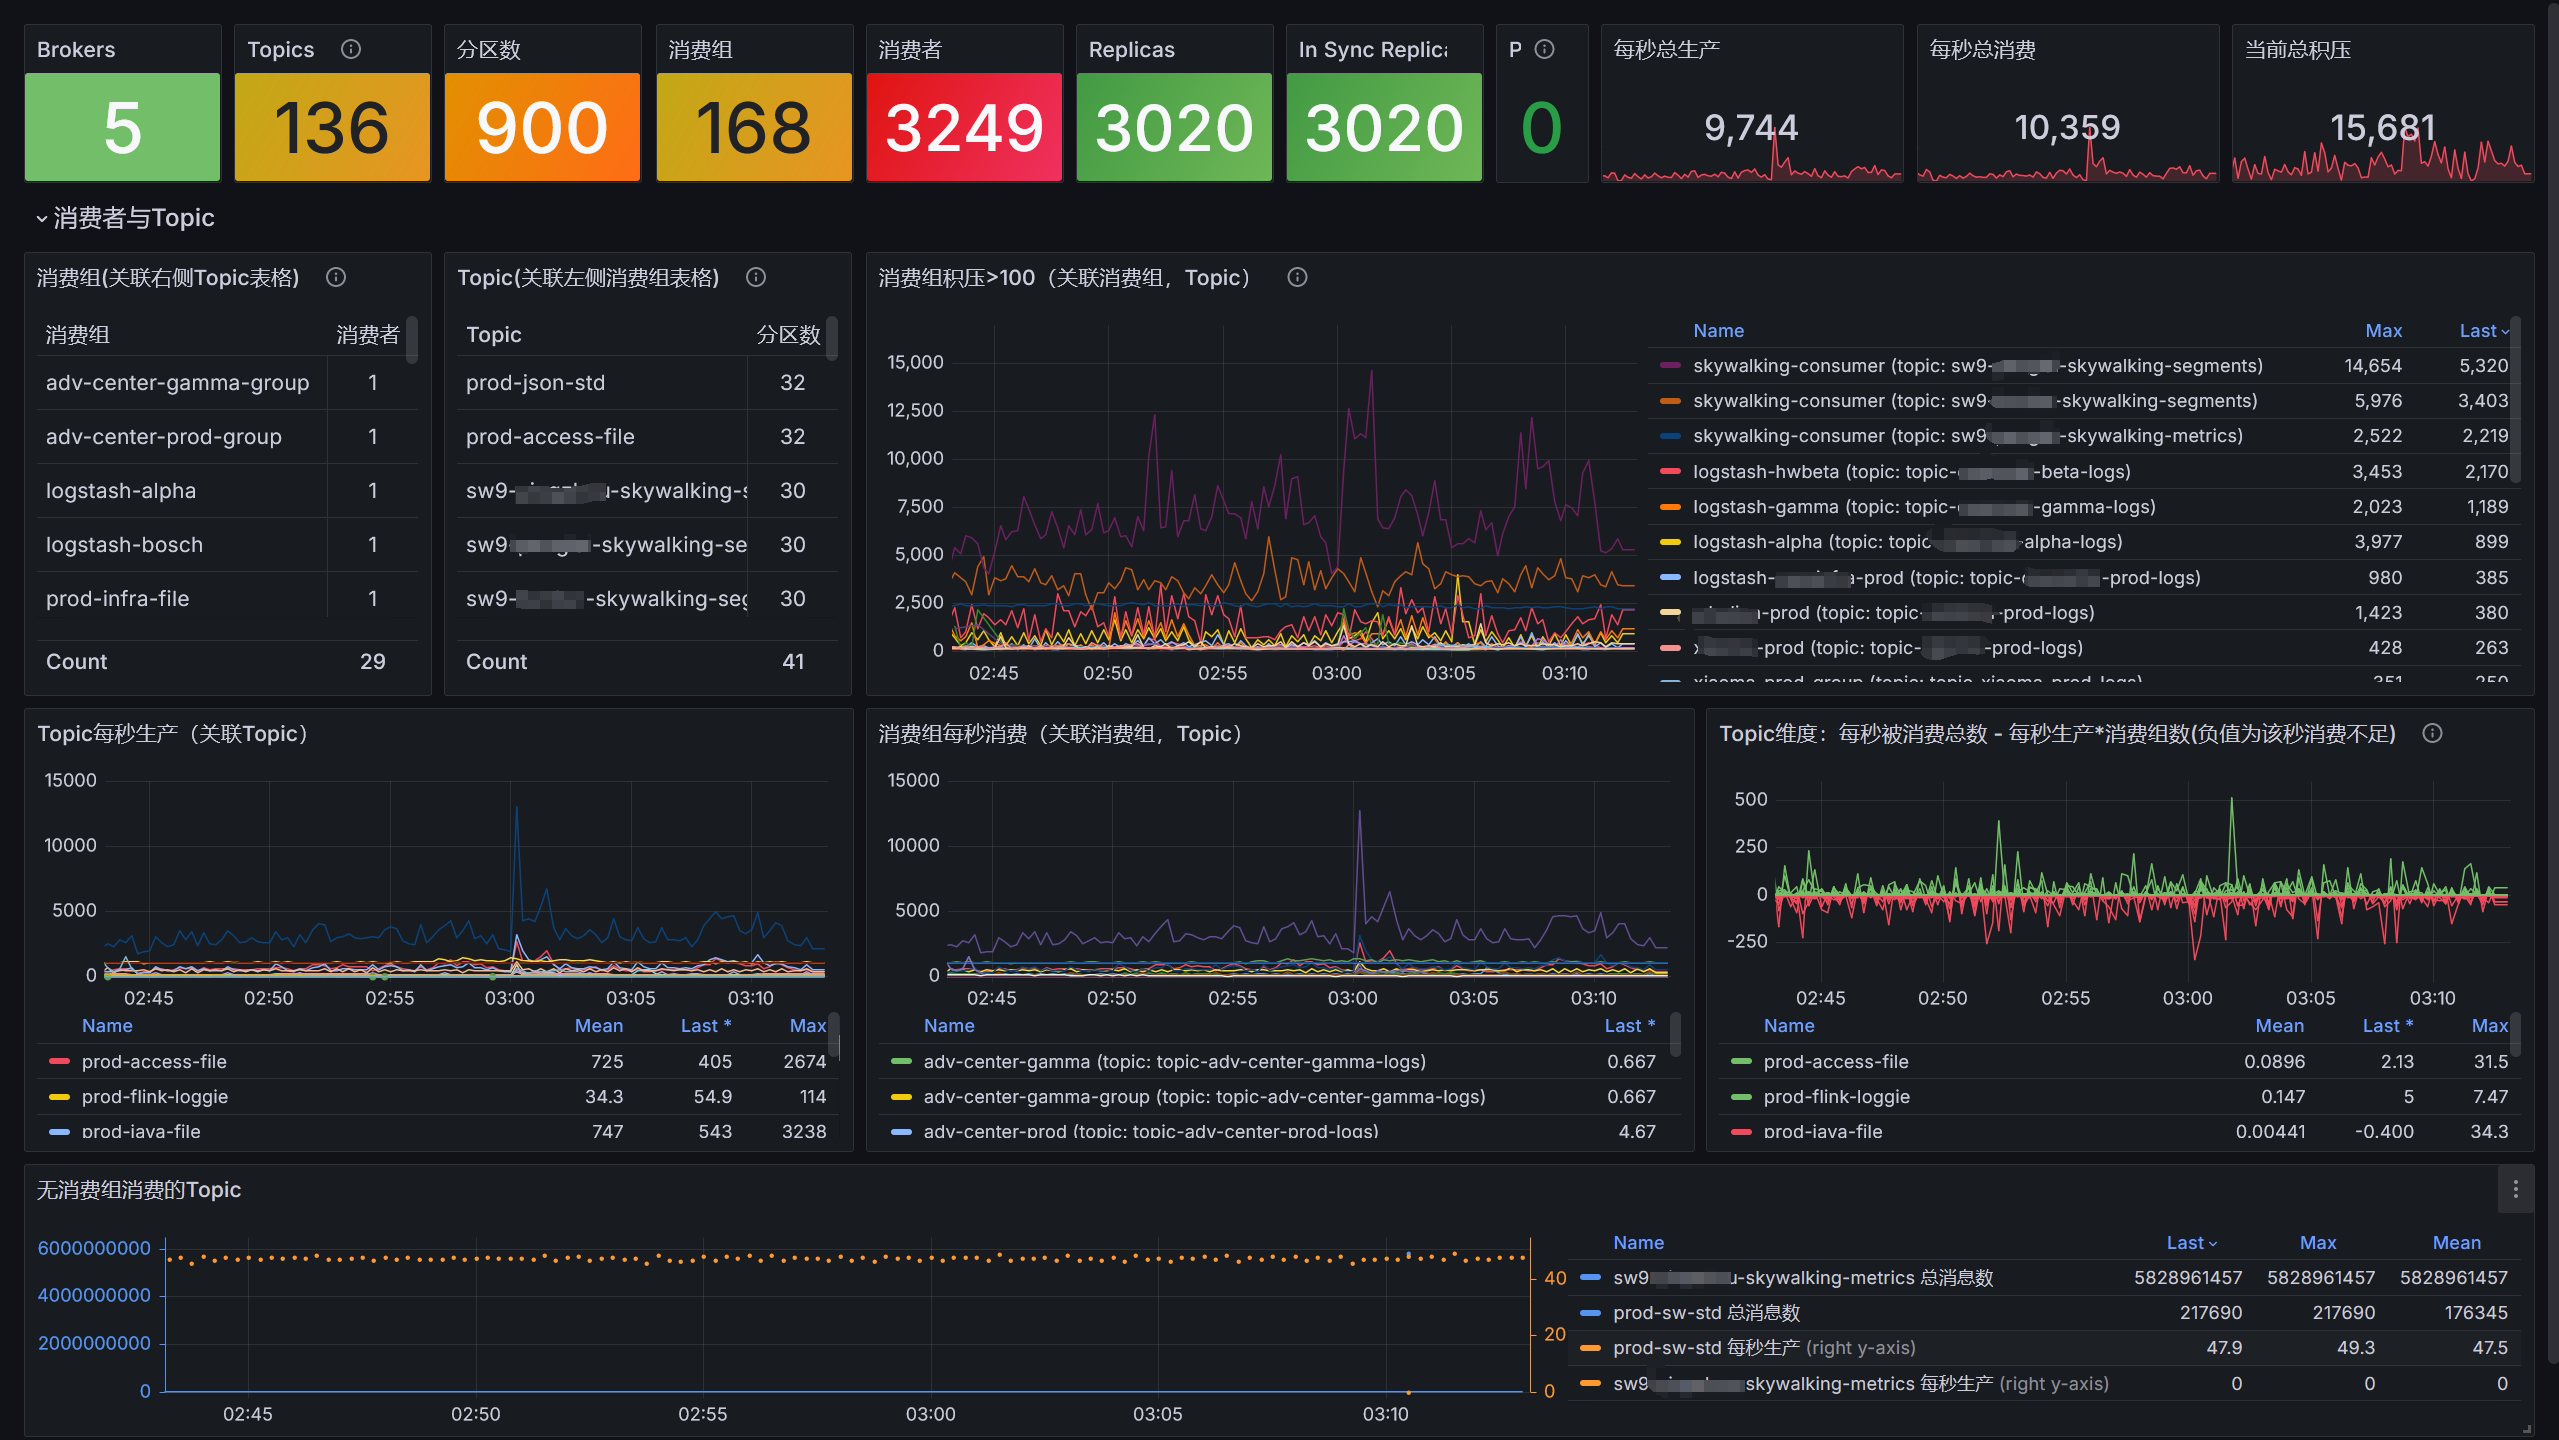Image resolution: width=2559 pixels, height=1440 pixels.
Task: Click the adv-center-gamma-group row in the consumer group table
Action: [x=177, y=383]
